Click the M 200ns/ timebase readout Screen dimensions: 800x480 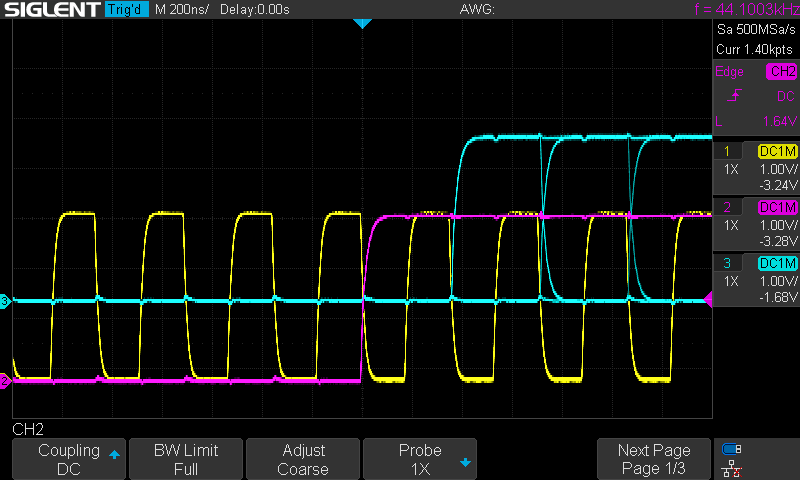(x=182, y=9)
